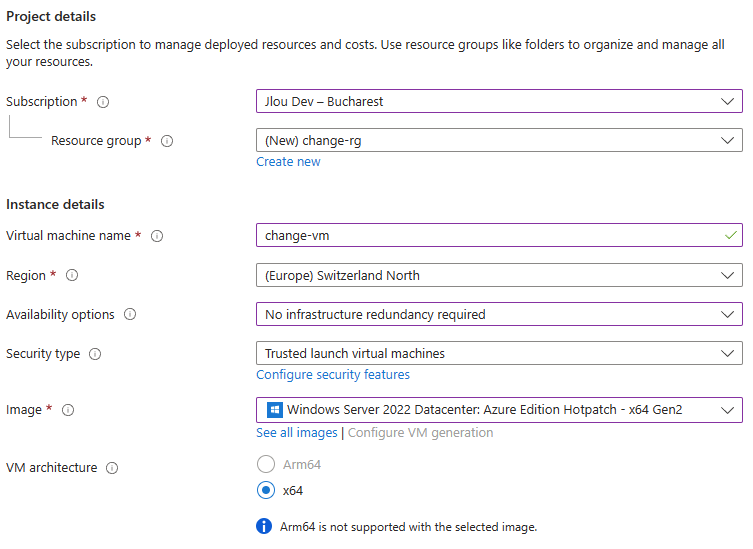This screenshot has height=549, width=753.
Task: Click into the Virtual machine name field
Action: pos(499,235)
